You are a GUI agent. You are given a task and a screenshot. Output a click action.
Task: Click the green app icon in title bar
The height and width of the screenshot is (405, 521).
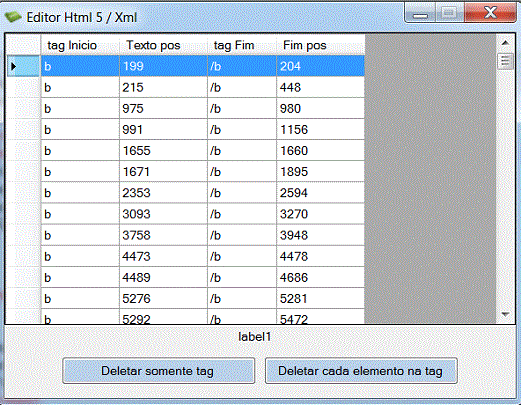13,17
